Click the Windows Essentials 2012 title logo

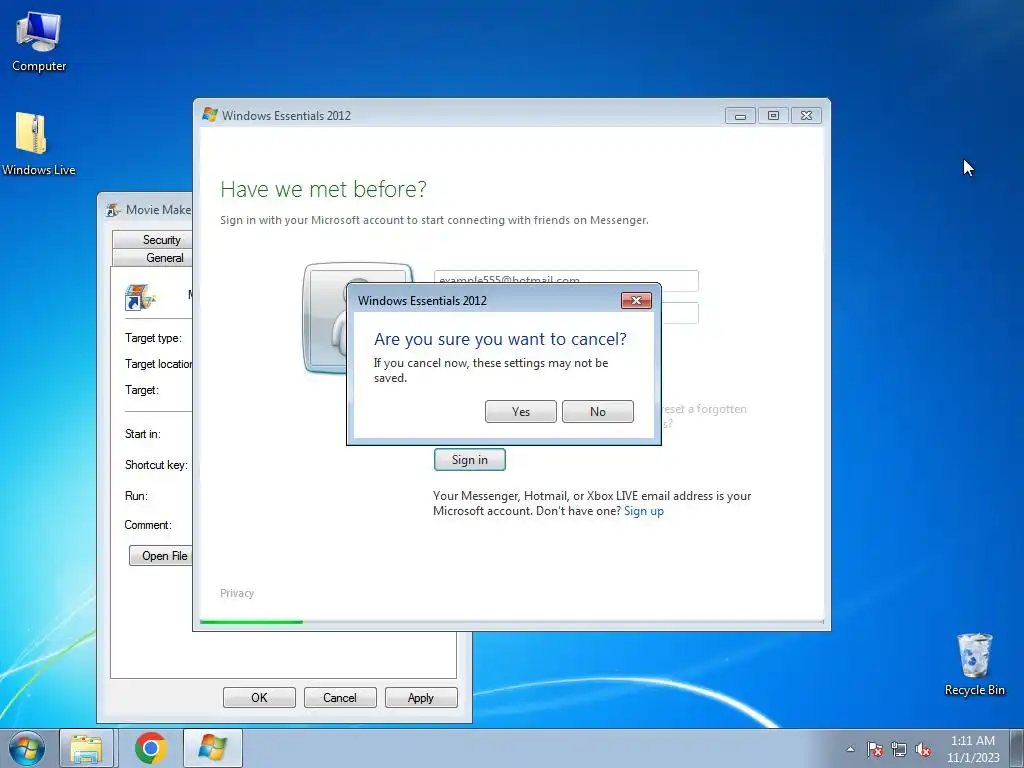(x=210, y=115)
